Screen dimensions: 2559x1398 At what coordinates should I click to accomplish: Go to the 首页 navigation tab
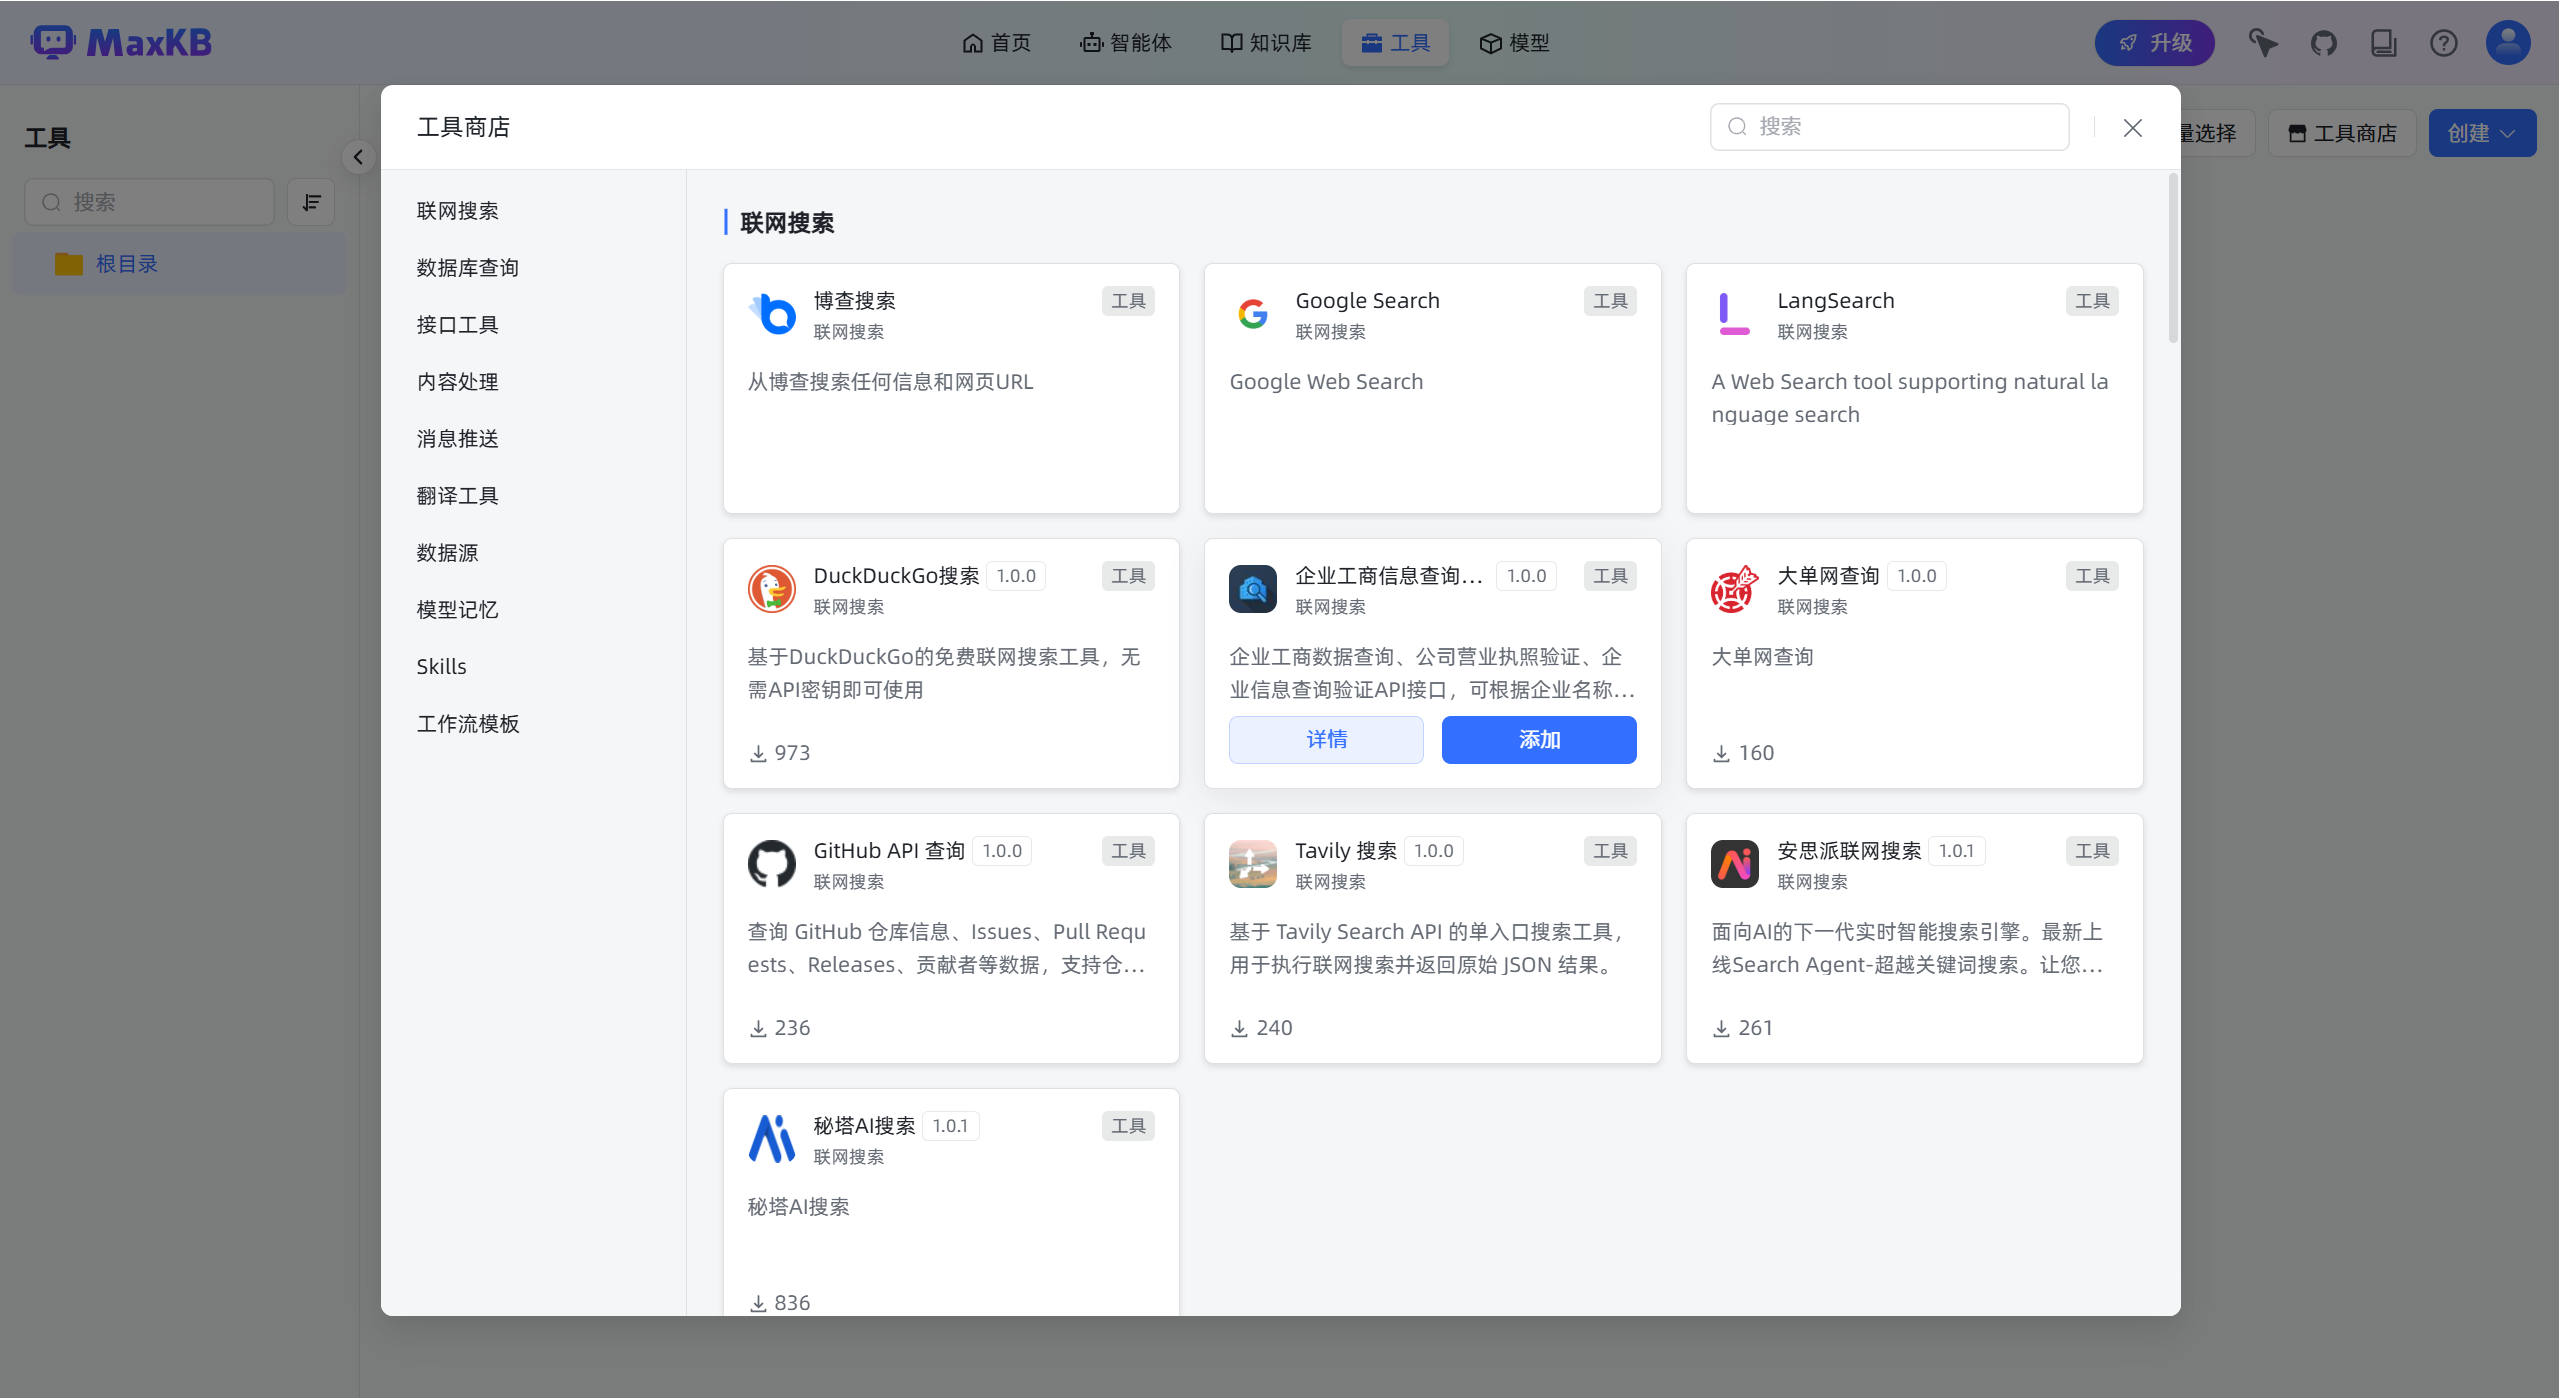(997, 43)
